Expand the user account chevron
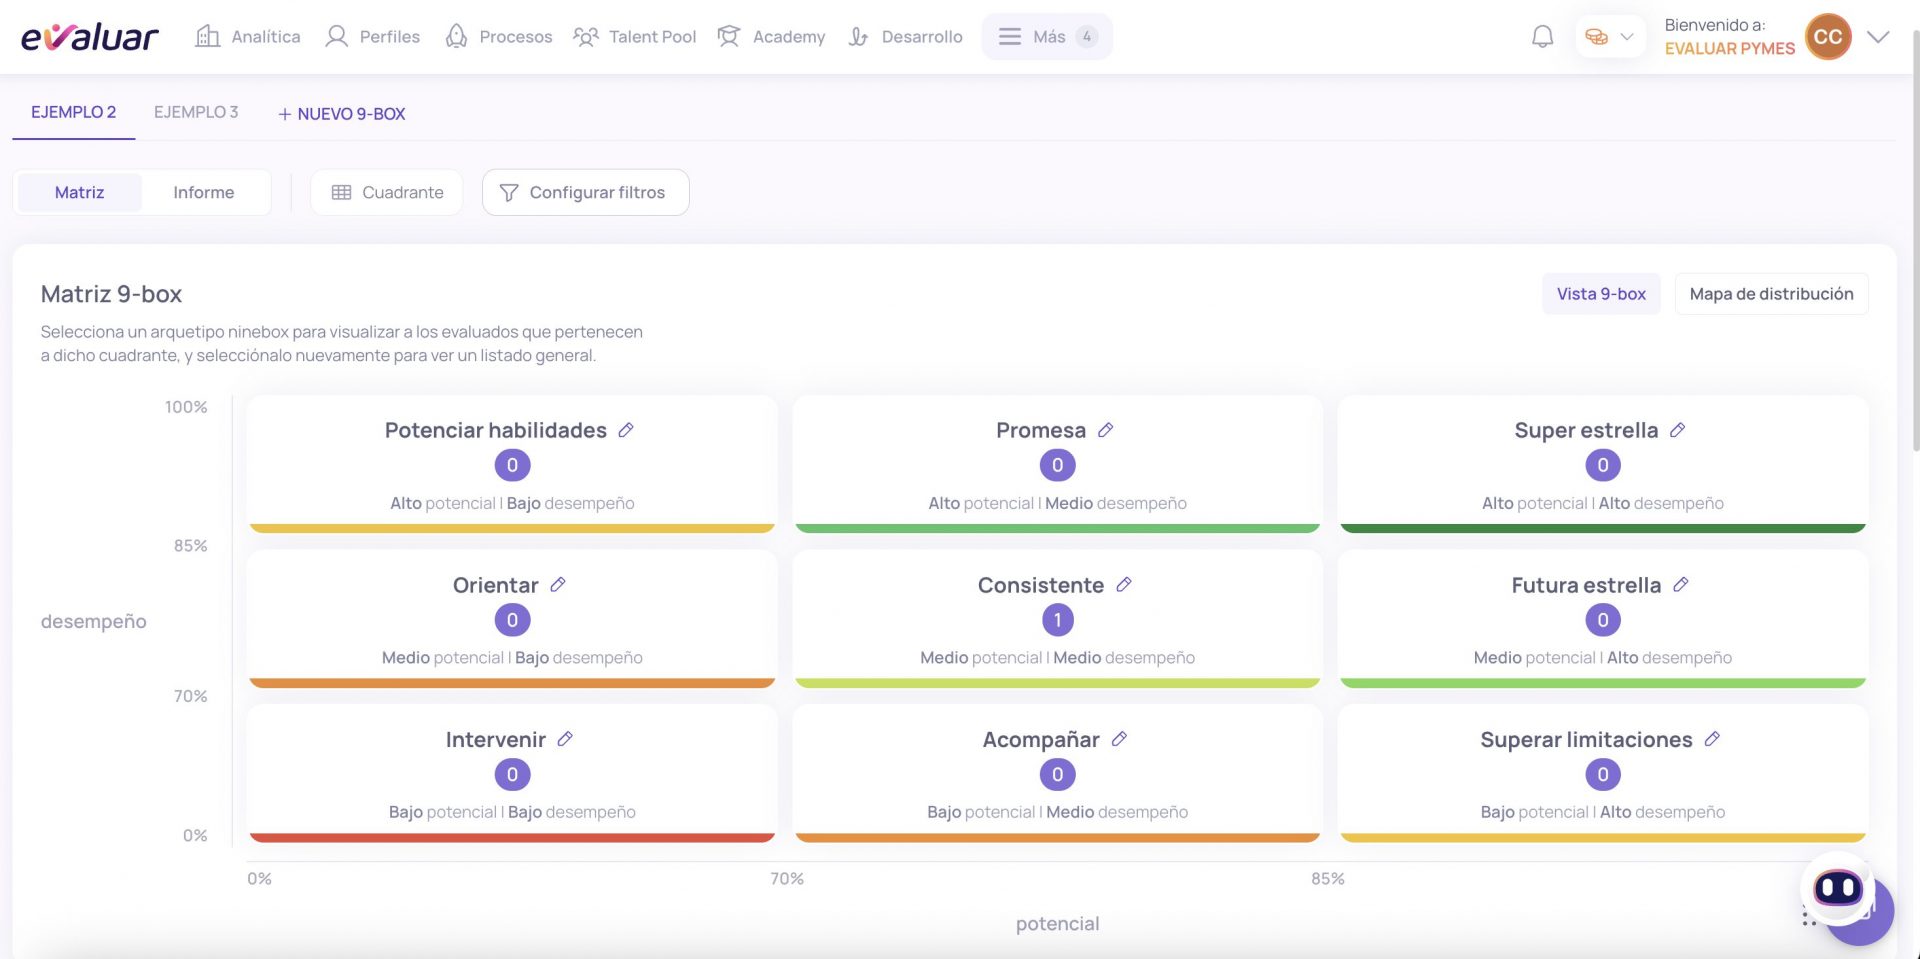 click(x=1878, y=37)
